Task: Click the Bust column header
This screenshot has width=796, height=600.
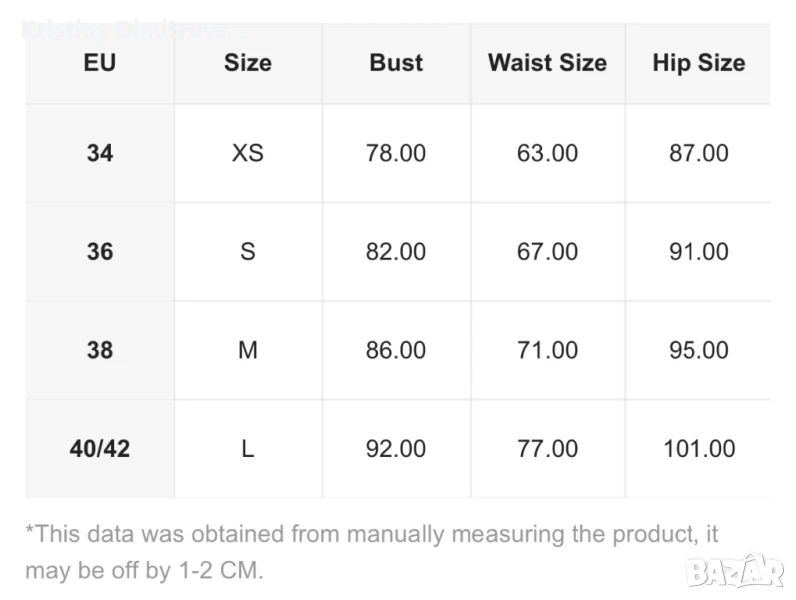Action: 396,63
